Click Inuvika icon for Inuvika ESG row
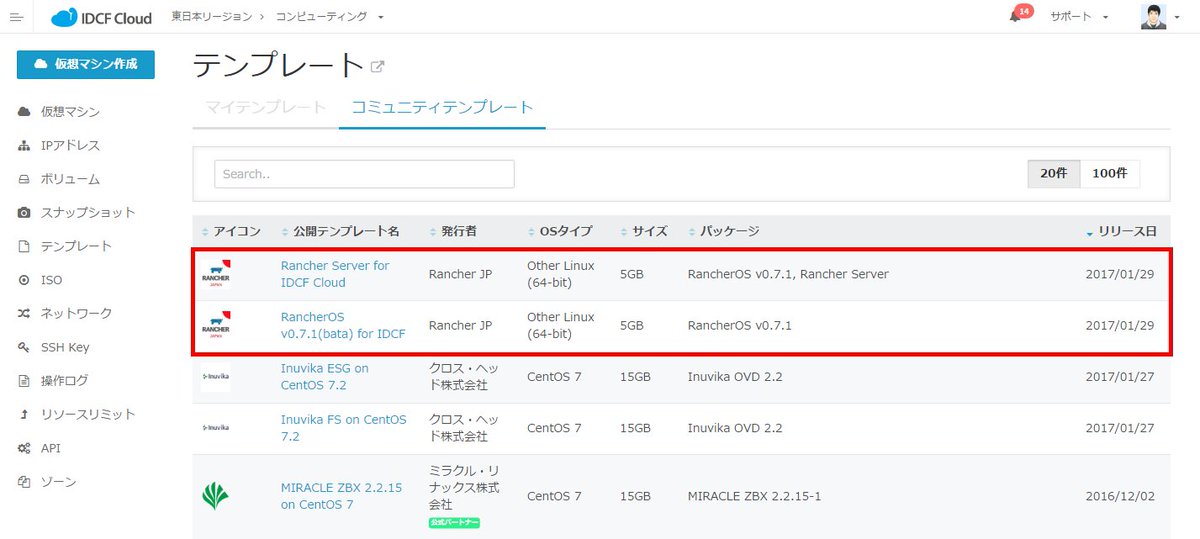 [216, 377]
